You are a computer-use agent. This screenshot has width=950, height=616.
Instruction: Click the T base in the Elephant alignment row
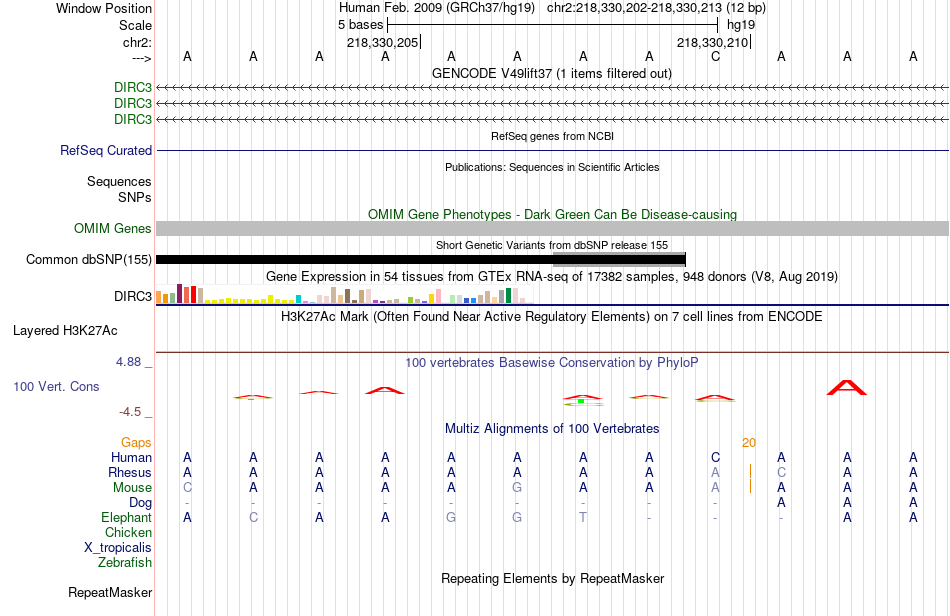(583, 517)
